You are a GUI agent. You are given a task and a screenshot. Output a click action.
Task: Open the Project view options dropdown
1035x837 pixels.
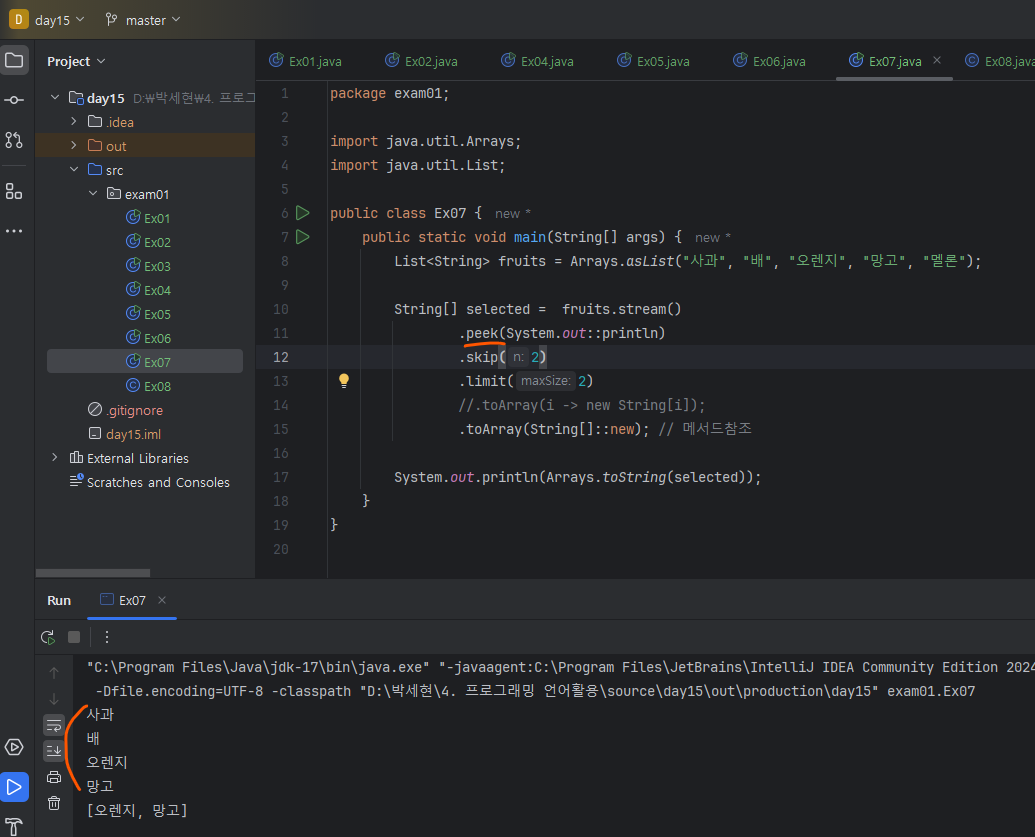77,61
